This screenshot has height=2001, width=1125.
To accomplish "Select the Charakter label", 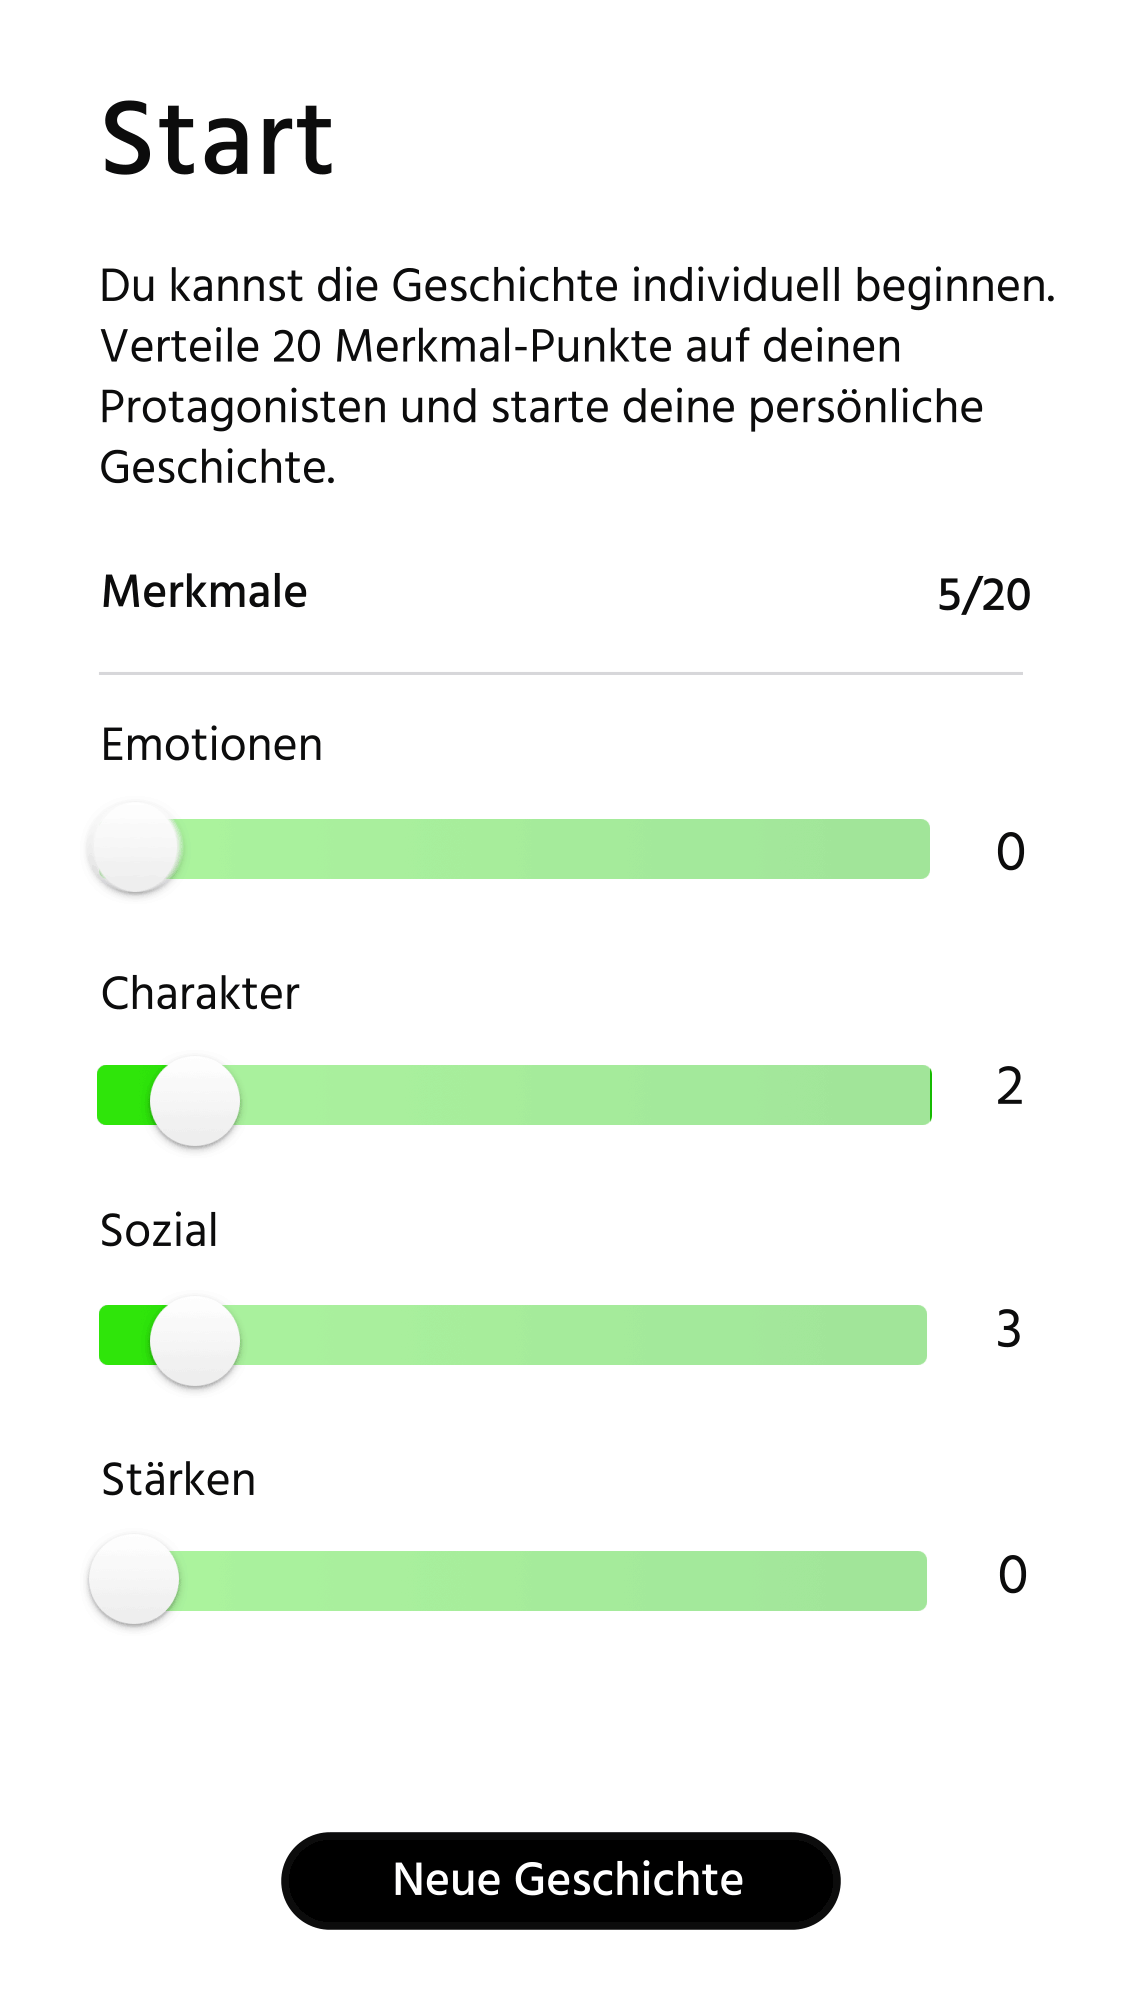I will pyautogui.click(x=200, y=994).
